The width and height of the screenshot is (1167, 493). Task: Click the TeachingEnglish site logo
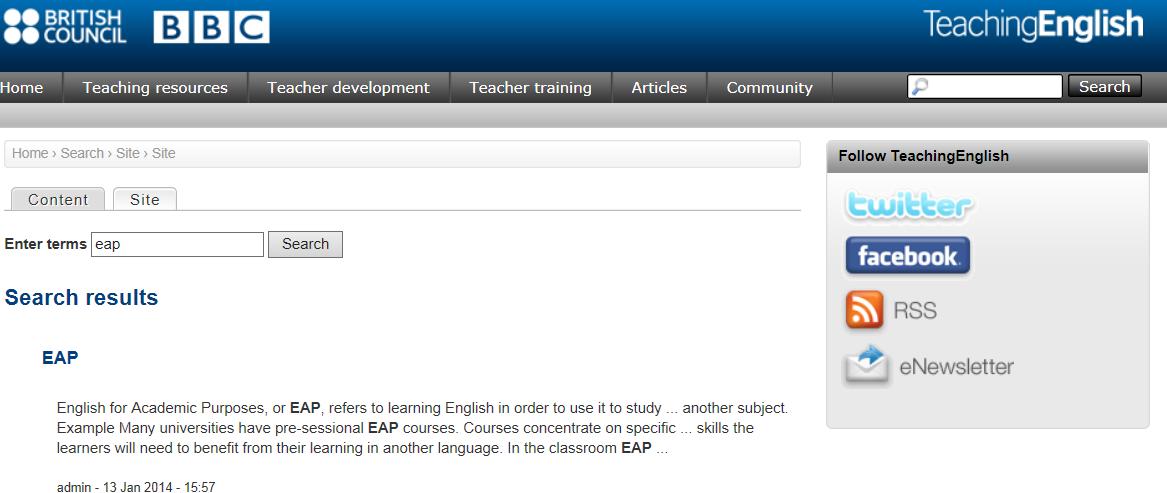coord(1032,24)
